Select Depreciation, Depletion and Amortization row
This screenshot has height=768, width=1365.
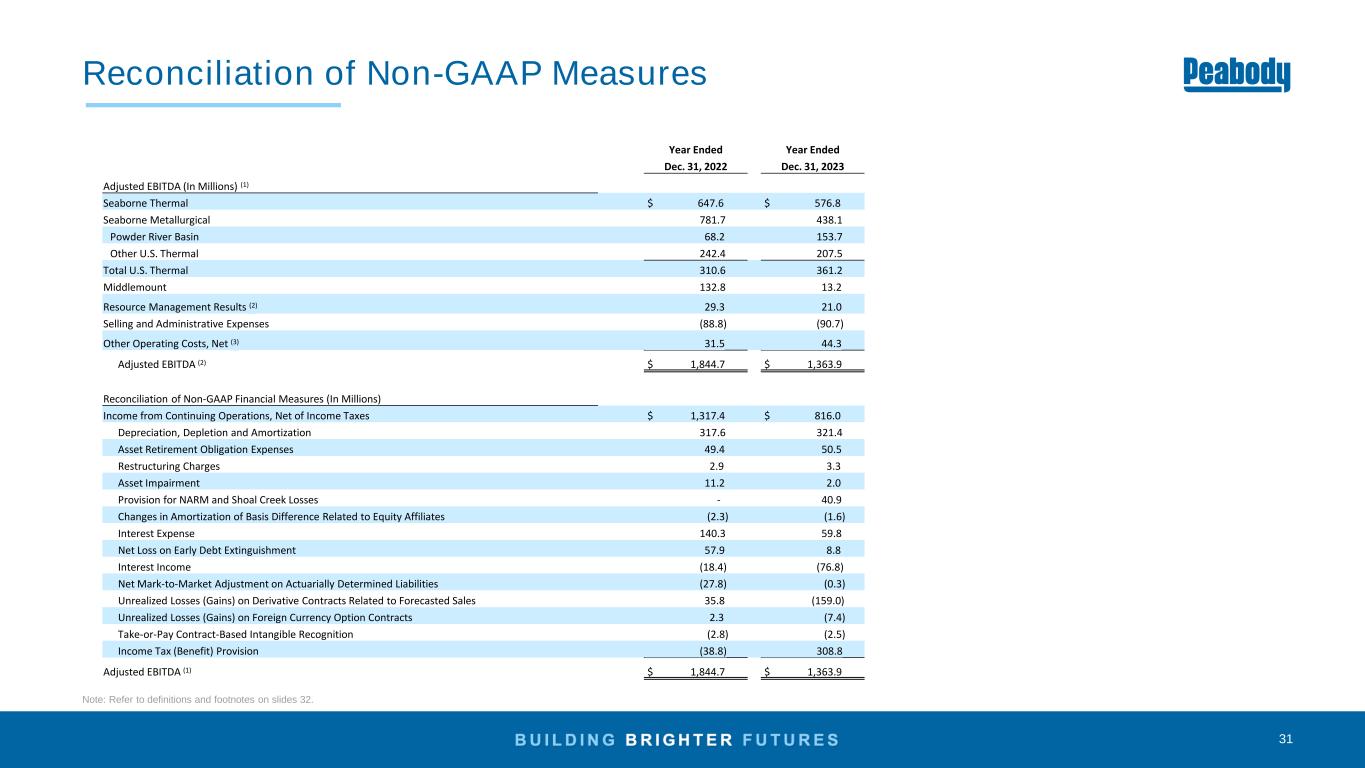(x=483, y=432)
